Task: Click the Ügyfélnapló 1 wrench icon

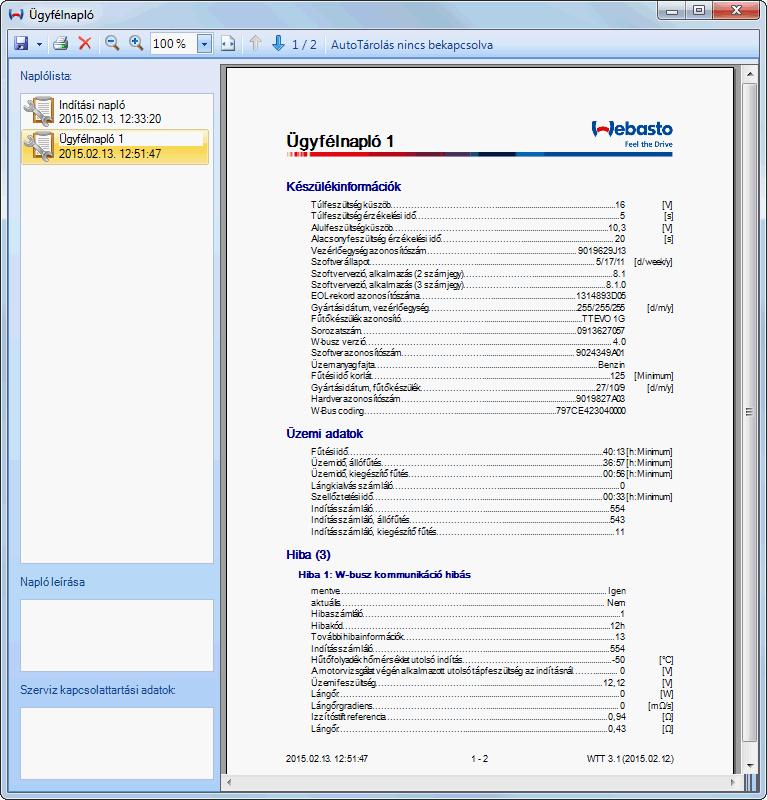Action: [x=39, y=146]
